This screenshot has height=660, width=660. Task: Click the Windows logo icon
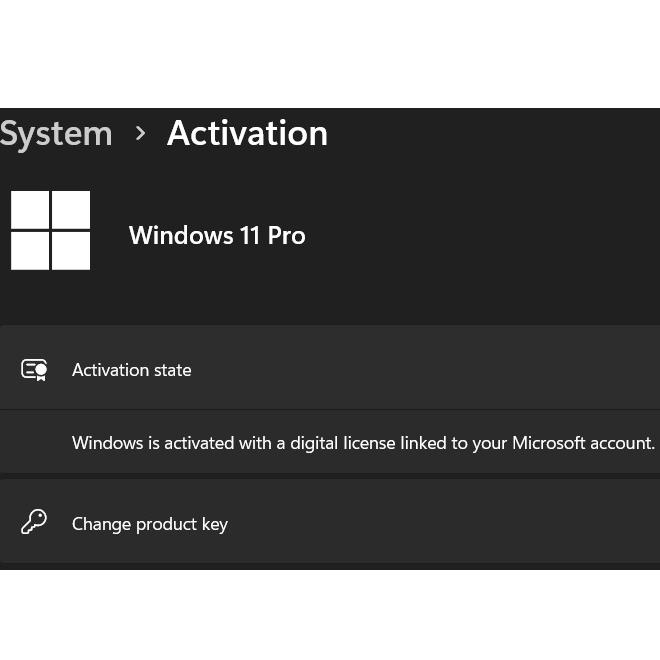(x=50, y=231)
